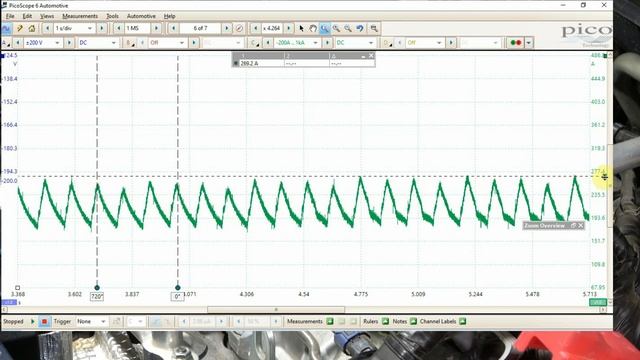
Task: Click the signal ruler handle at right axis
Action: [x=605, y=176]
